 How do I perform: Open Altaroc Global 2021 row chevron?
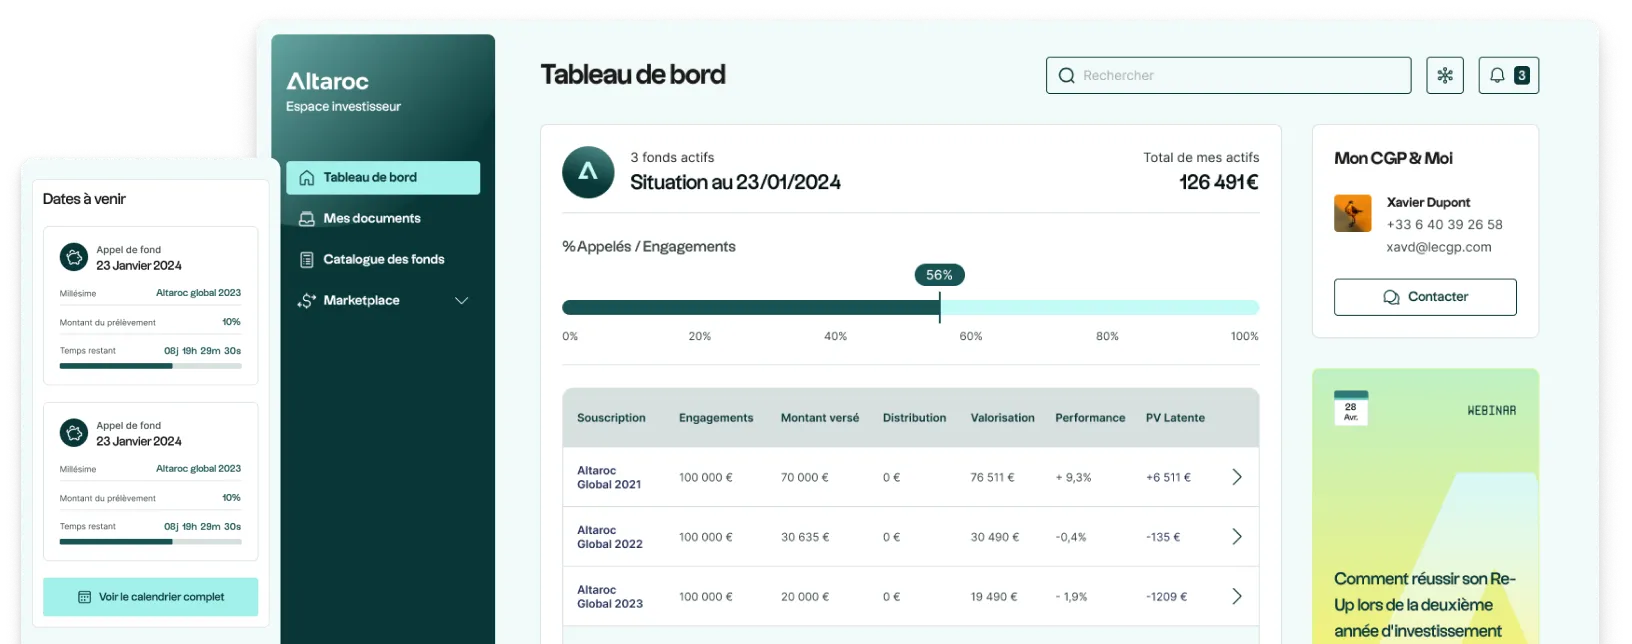(1237, 477)
